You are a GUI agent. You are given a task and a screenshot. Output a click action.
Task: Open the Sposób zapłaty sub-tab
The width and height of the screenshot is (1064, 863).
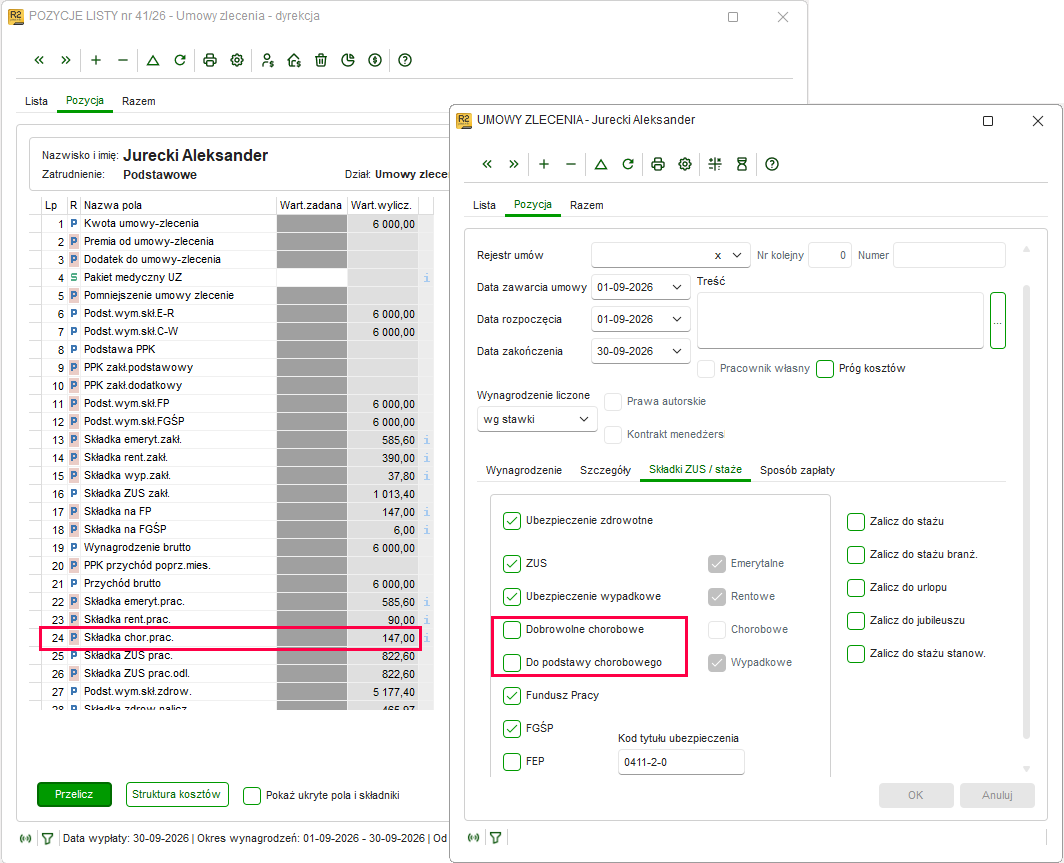coord(797,470)
